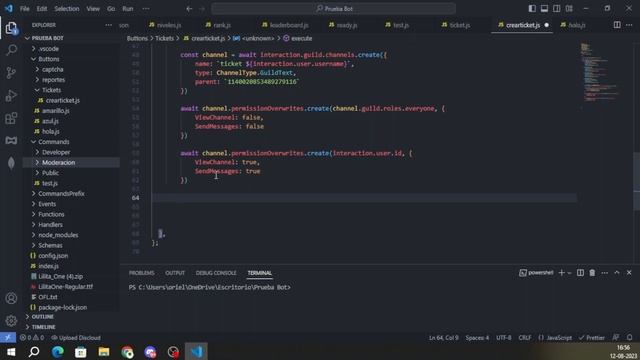Viewport: 640px width, 360px height.
Task: Click the Prettier status bar item
Action: [591, 338]
